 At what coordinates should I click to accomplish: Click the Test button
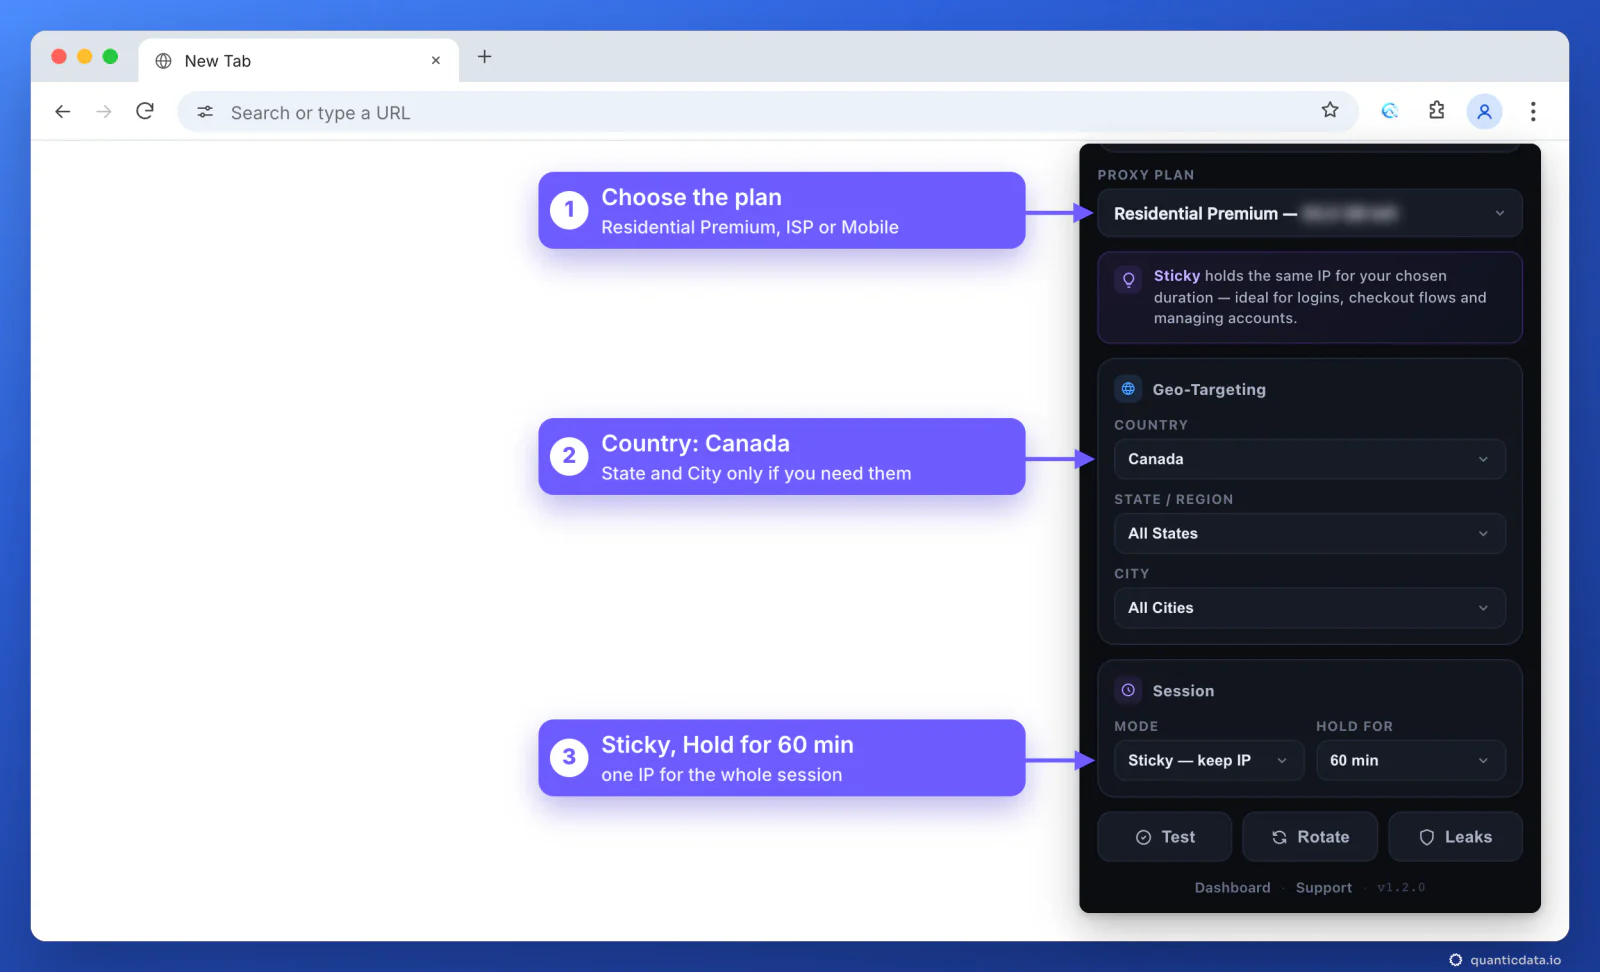click(1165, 837)
